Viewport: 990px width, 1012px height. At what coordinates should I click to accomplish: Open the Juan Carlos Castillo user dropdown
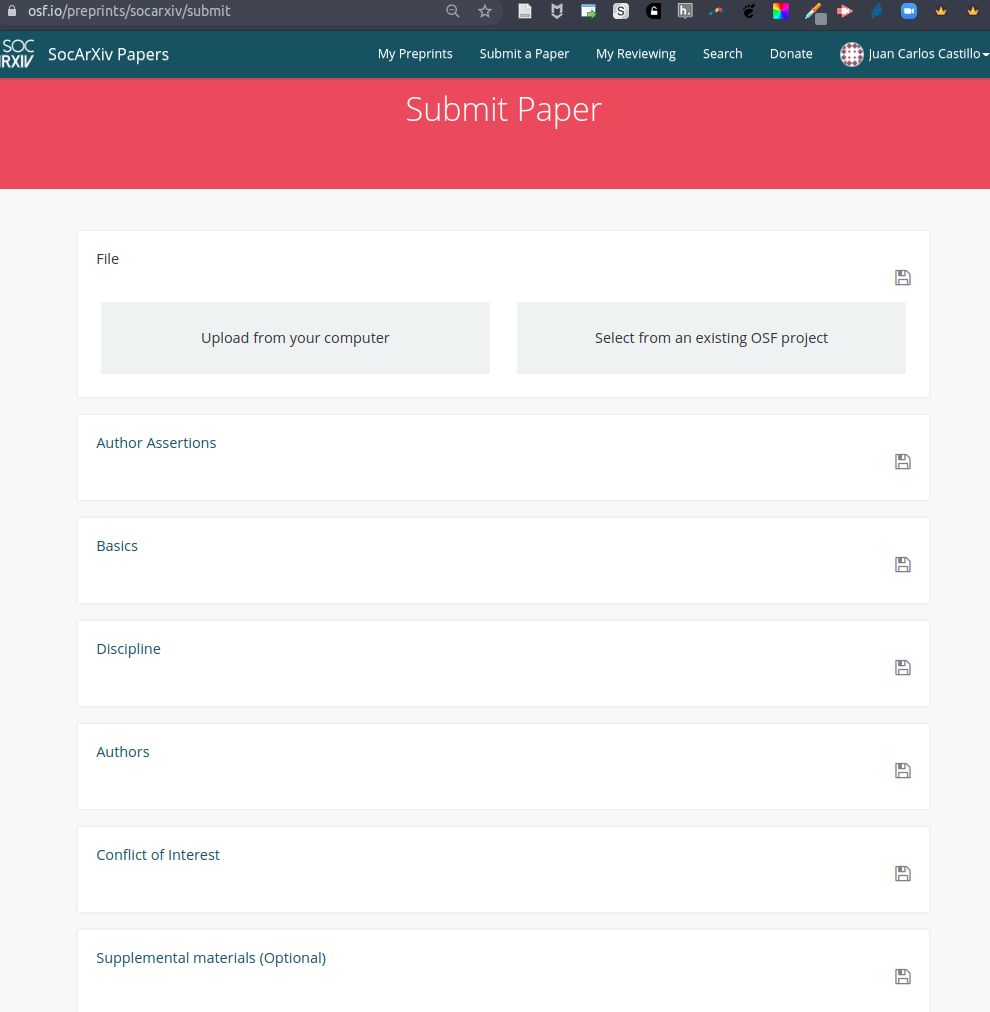coord(915,54)
